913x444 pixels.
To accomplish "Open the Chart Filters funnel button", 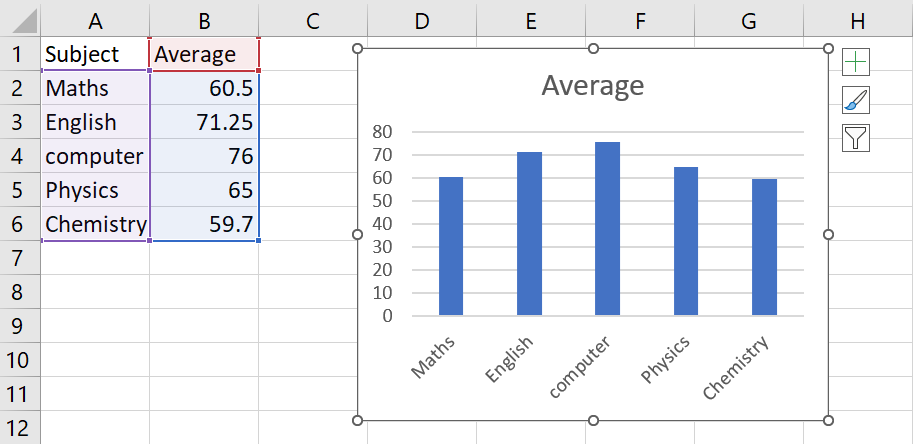I will (856, 138).
